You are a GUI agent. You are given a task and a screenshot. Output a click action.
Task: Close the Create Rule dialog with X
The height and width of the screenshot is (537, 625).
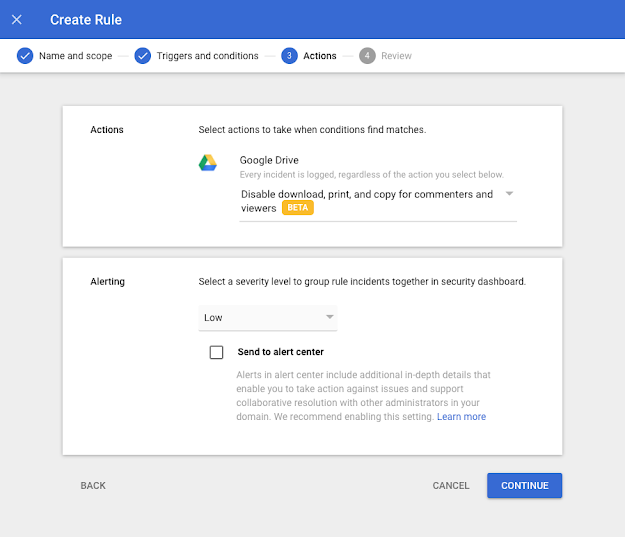click(17, 20)
